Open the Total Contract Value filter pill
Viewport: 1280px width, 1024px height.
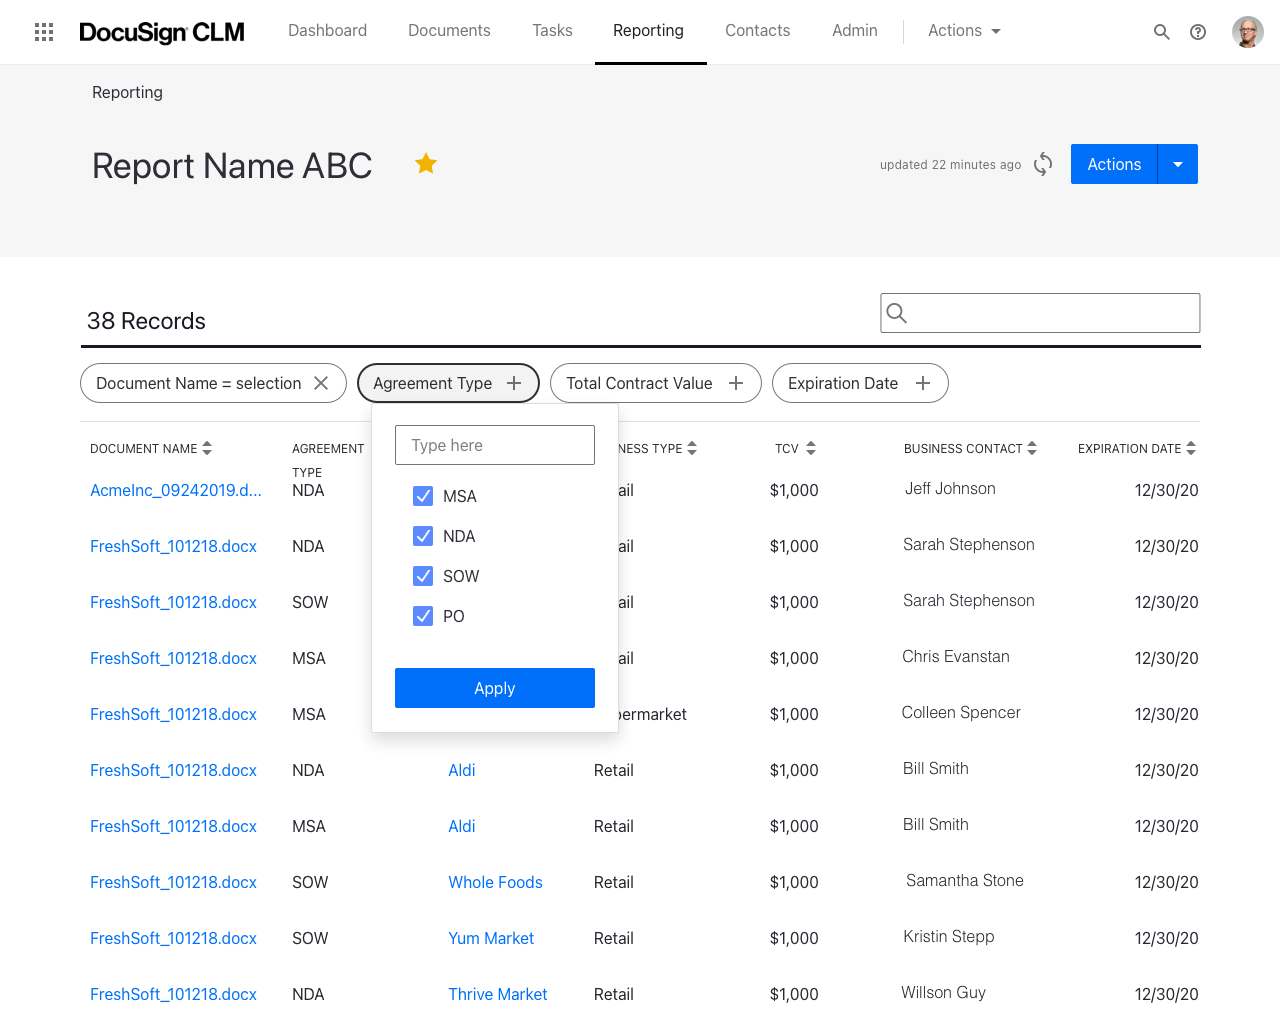pos(656,383)
